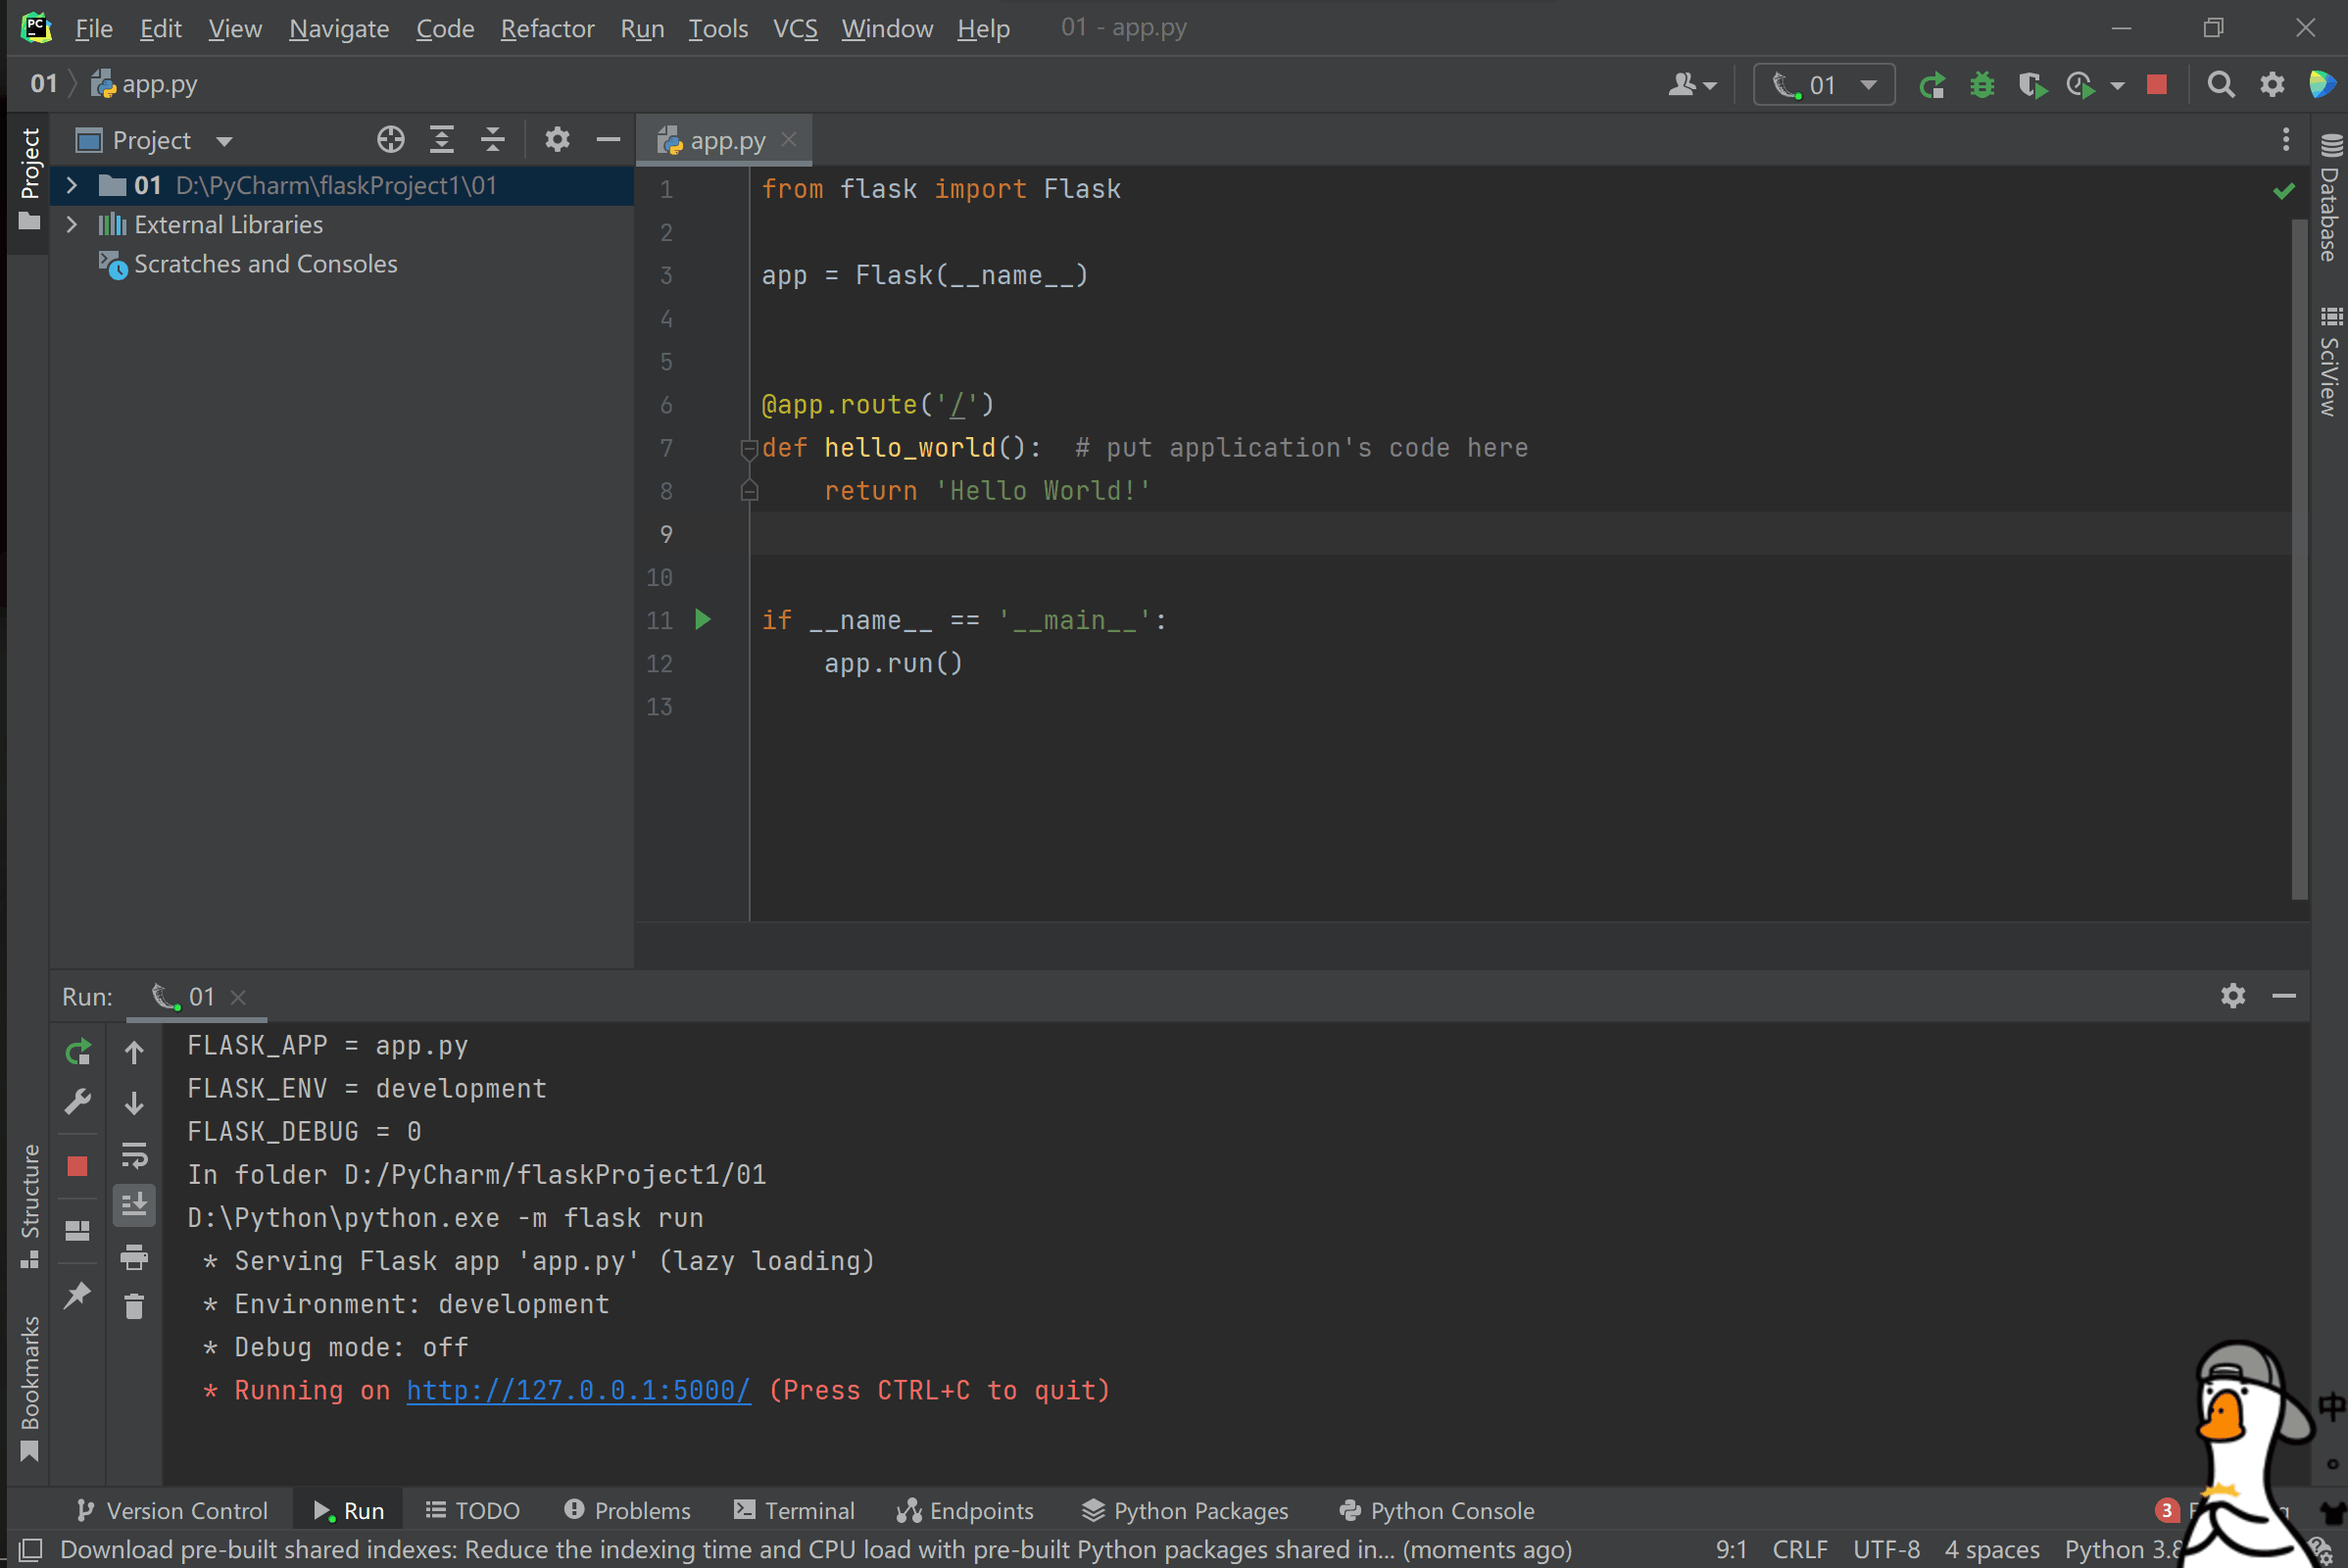The width and height of the screenshot is (2348, 1568).
Task: Open the Refactor menu
Action: point(546,28)
